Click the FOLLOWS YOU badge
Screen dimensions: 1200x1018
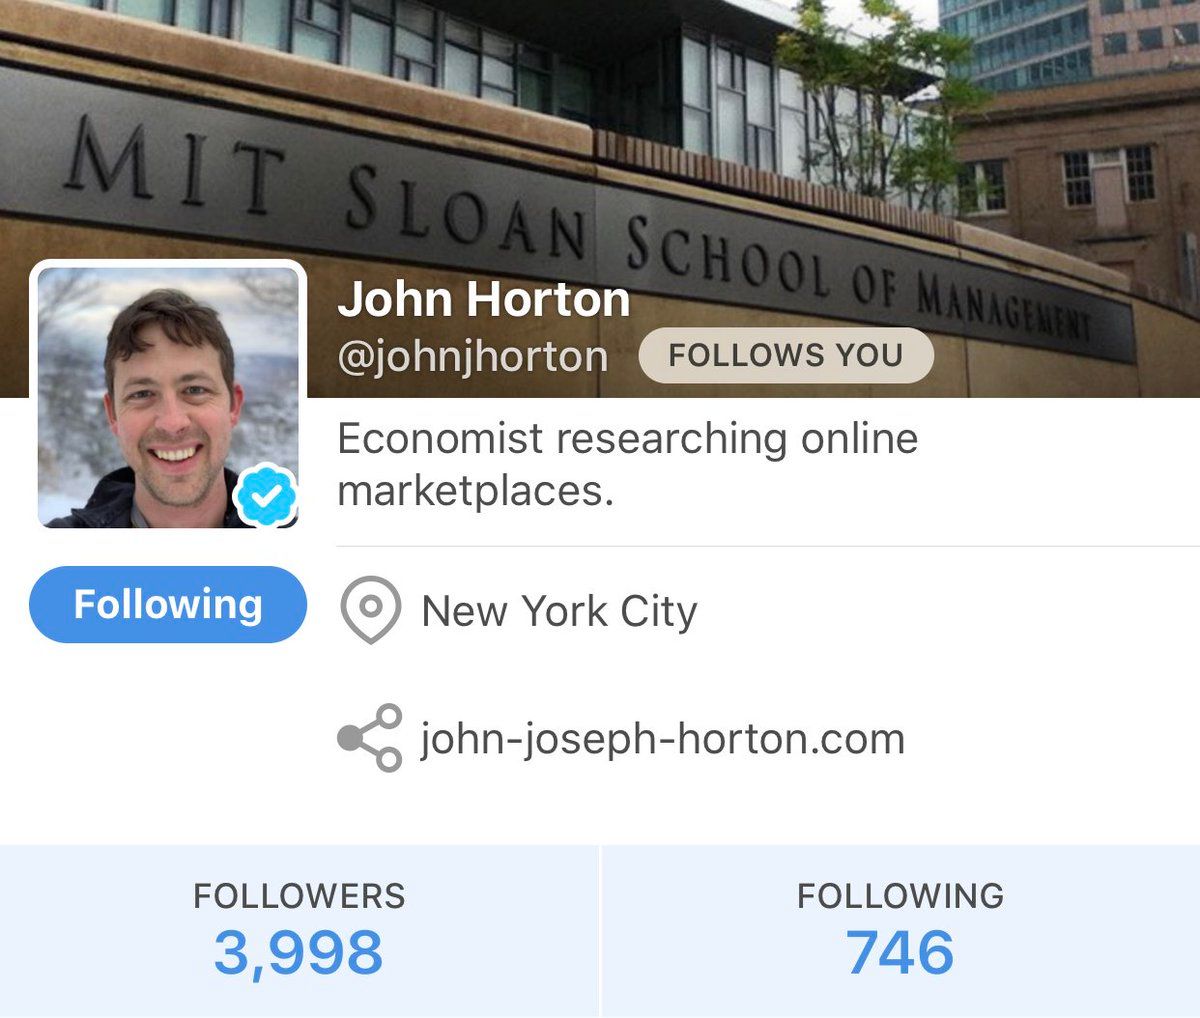coord(786,355)
